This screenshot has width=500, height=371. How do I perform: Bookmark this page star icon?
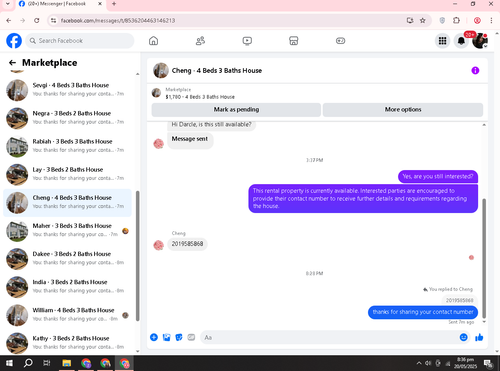pos(423,20)
